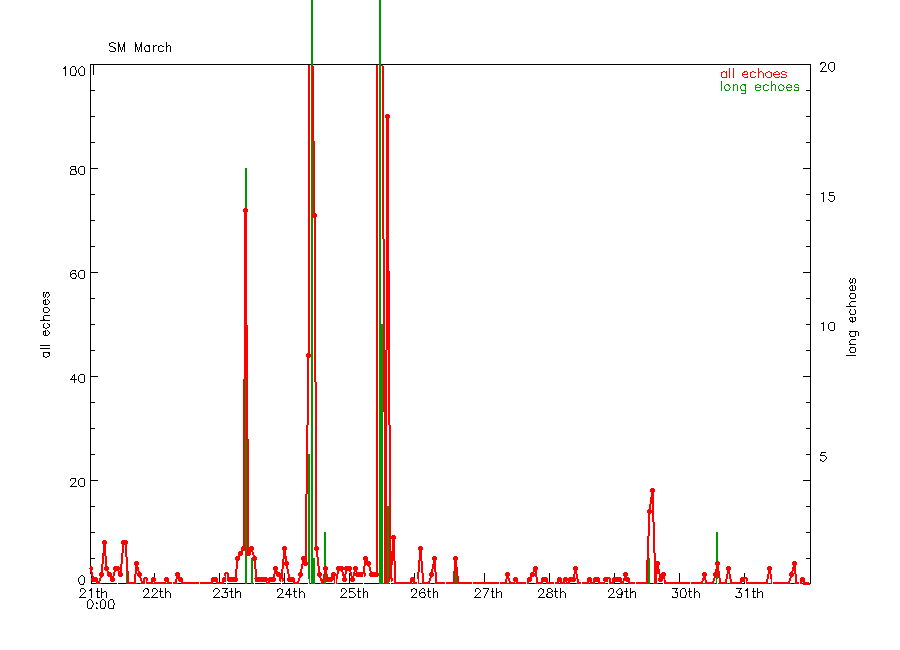Screen dimensions: 900x650
Task: Click the vertical 'all echoes' axis title
Action: [x=46, y=324]
